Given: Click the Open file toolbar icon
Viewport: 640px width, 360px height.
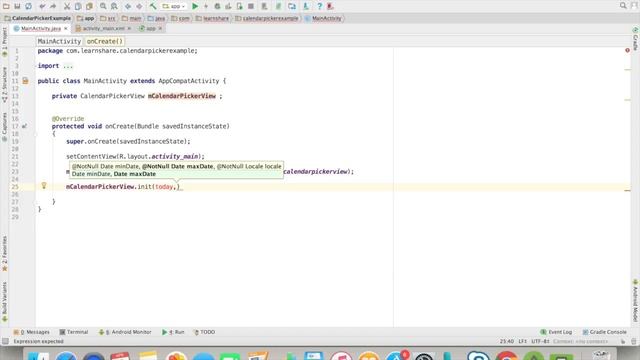Looking at the screenshot, I should (x=6, y=6).
